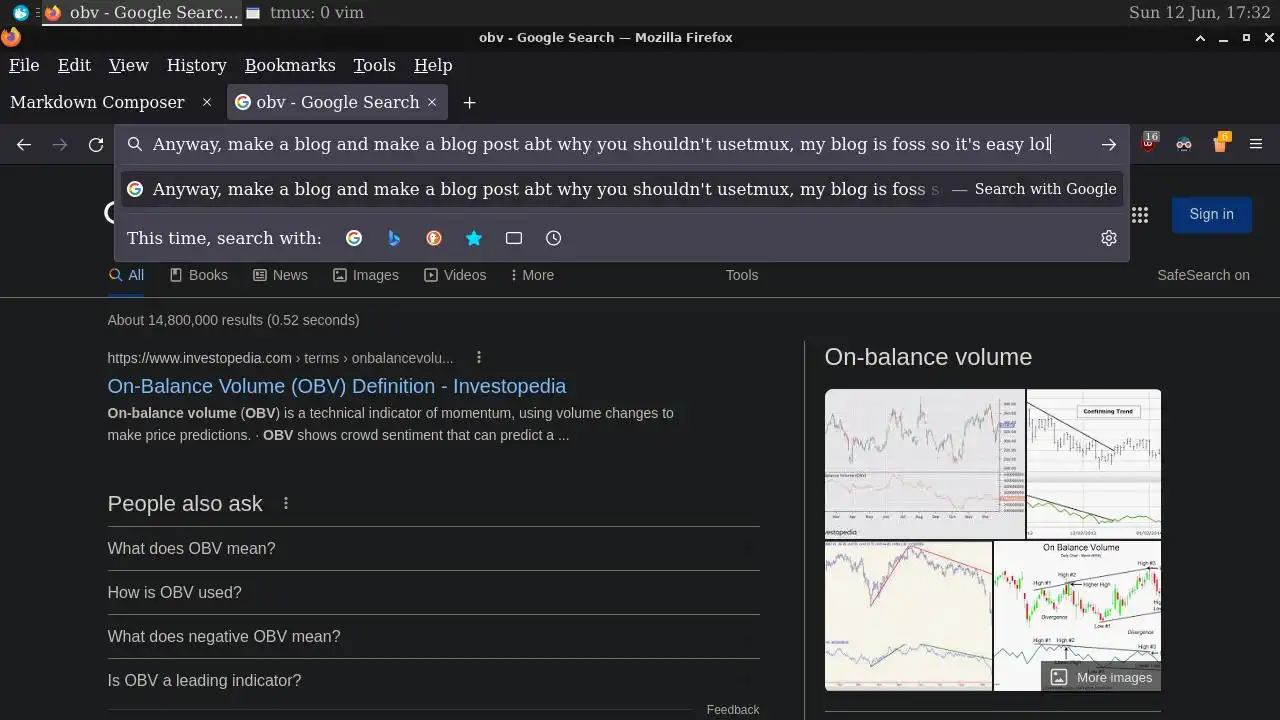Open the Firefox hamburger application menu
Viewport: 1280px width, 720px height.
(x=1256, y=145)
